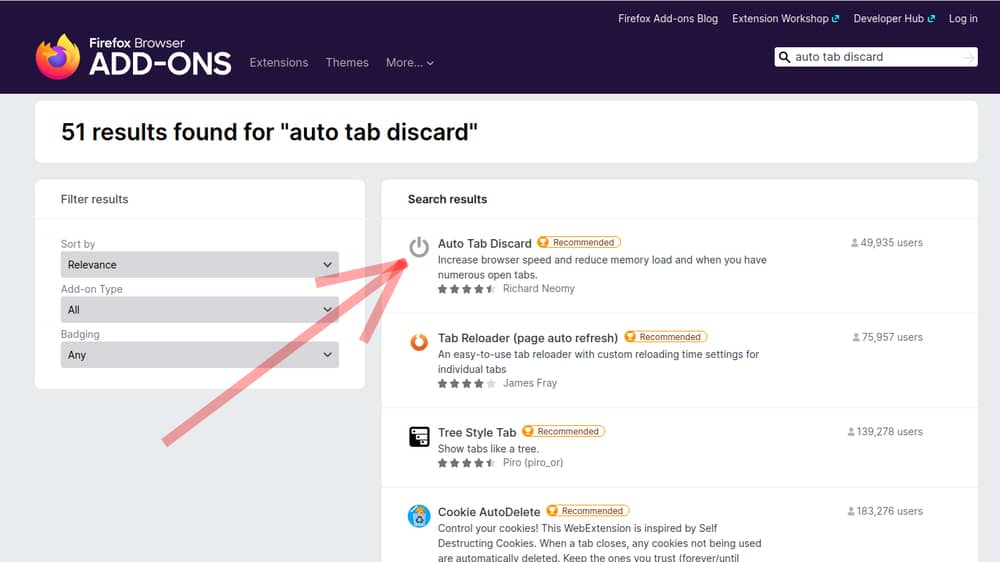Click the "Filter results" heading
This screenshot has height=562, width=1000.
pyautogui.click(x=94, y=199)
